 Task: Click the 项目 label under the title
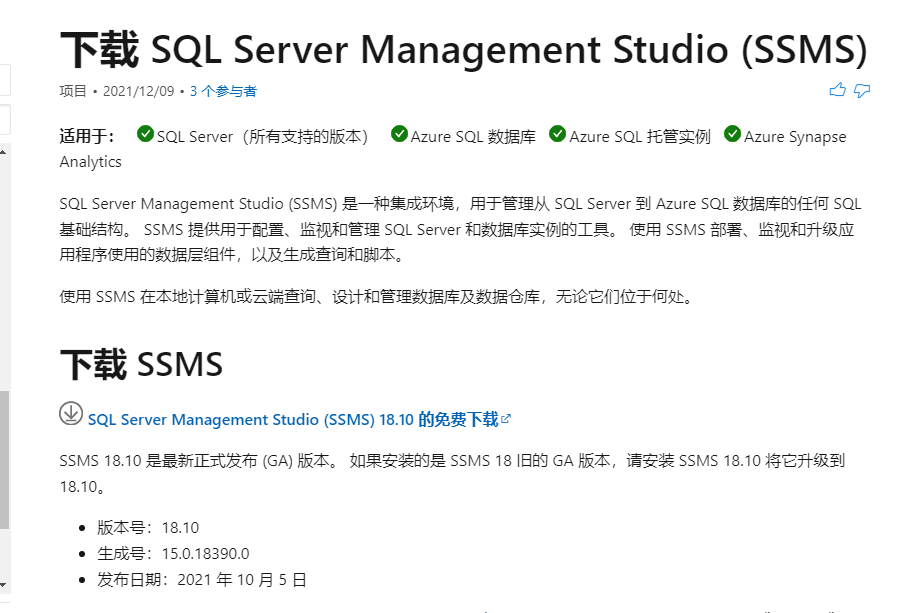73,91
